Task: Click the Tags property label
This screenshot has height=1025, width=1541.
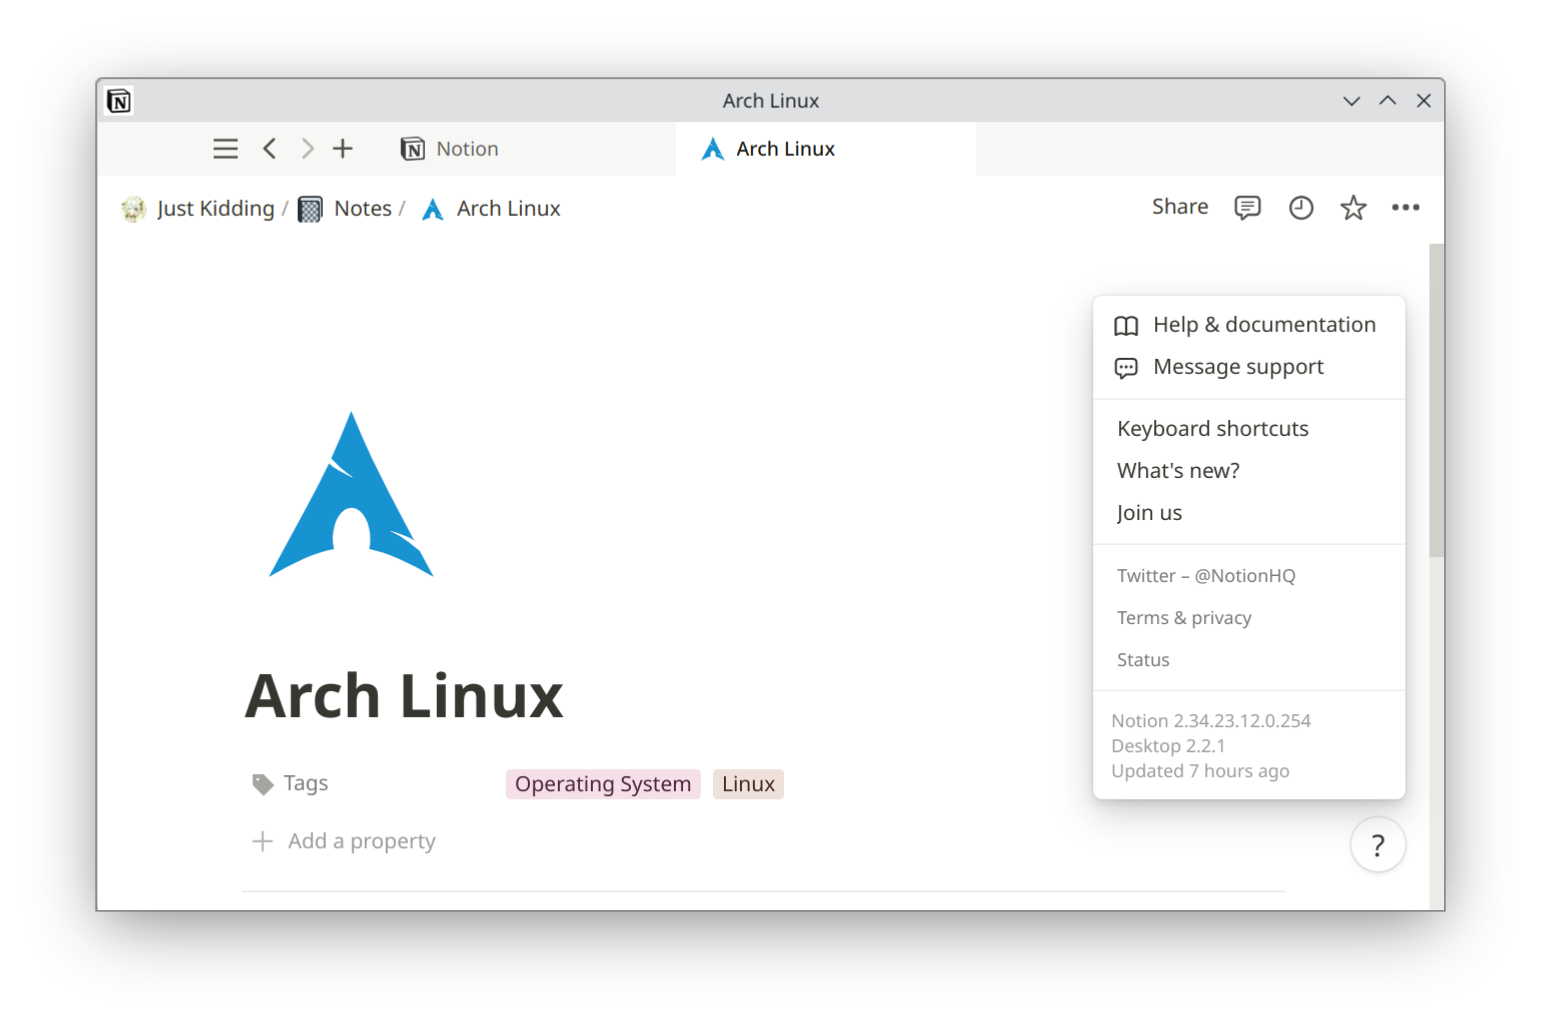Action: click(291, 784)
